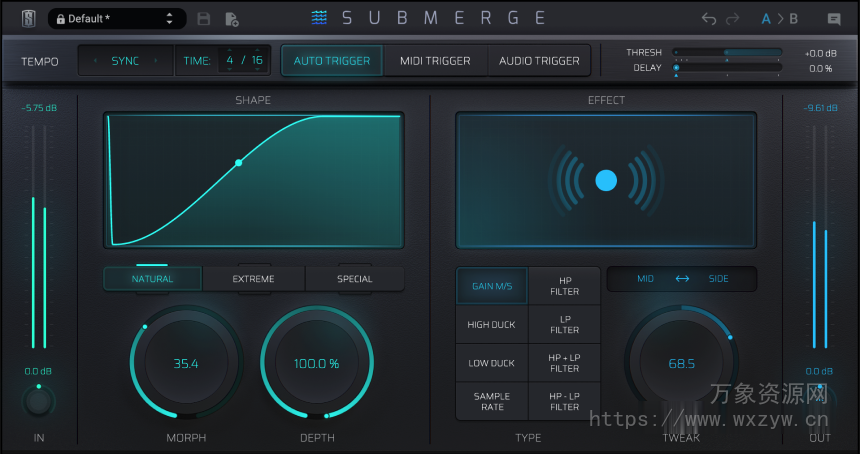Adjust the THRESH slider
This screenshot has height=454, width=860.
[x=727, y=53]
